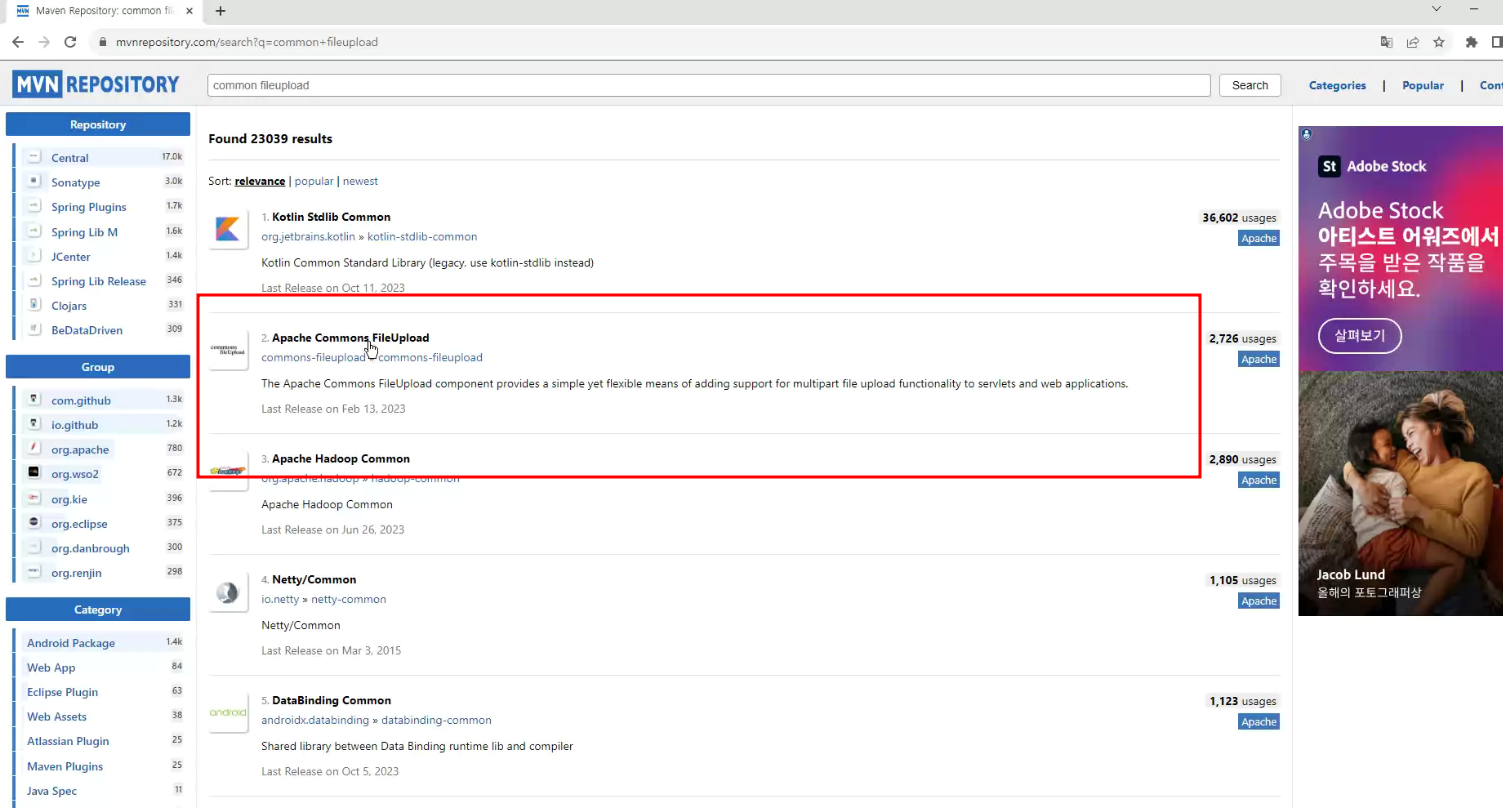Click 1,123 usages link
1503x808 pixels.
[x=1243, y=702]
